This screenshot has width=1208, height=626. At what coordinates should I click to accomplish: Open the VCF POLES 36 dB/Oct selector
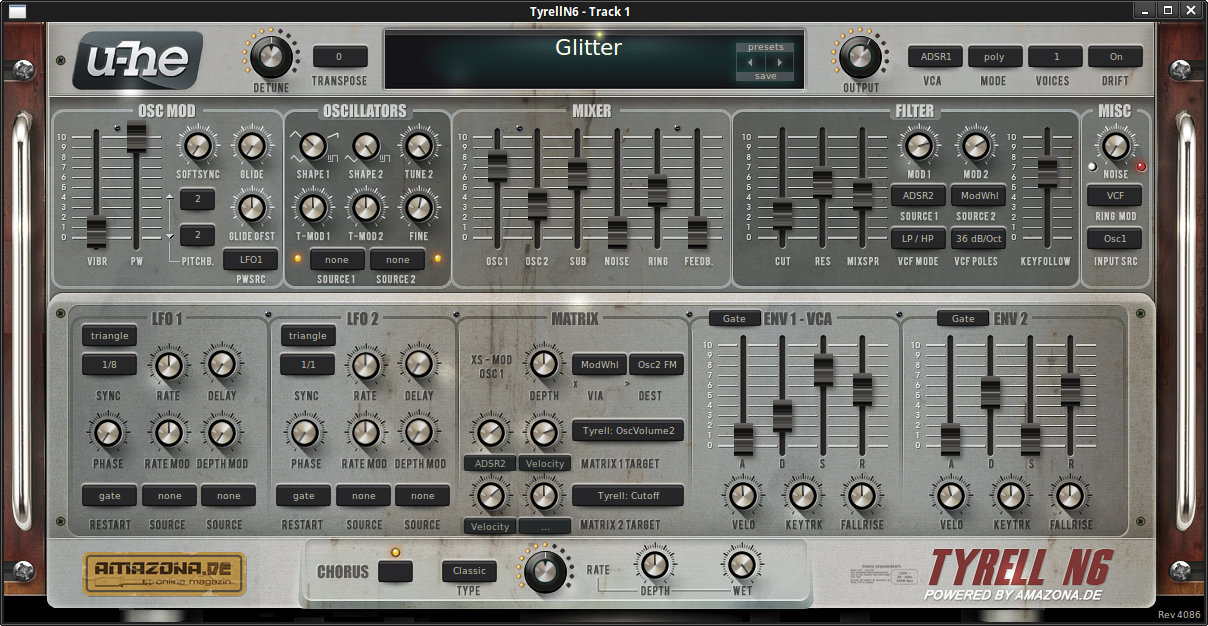977,239
